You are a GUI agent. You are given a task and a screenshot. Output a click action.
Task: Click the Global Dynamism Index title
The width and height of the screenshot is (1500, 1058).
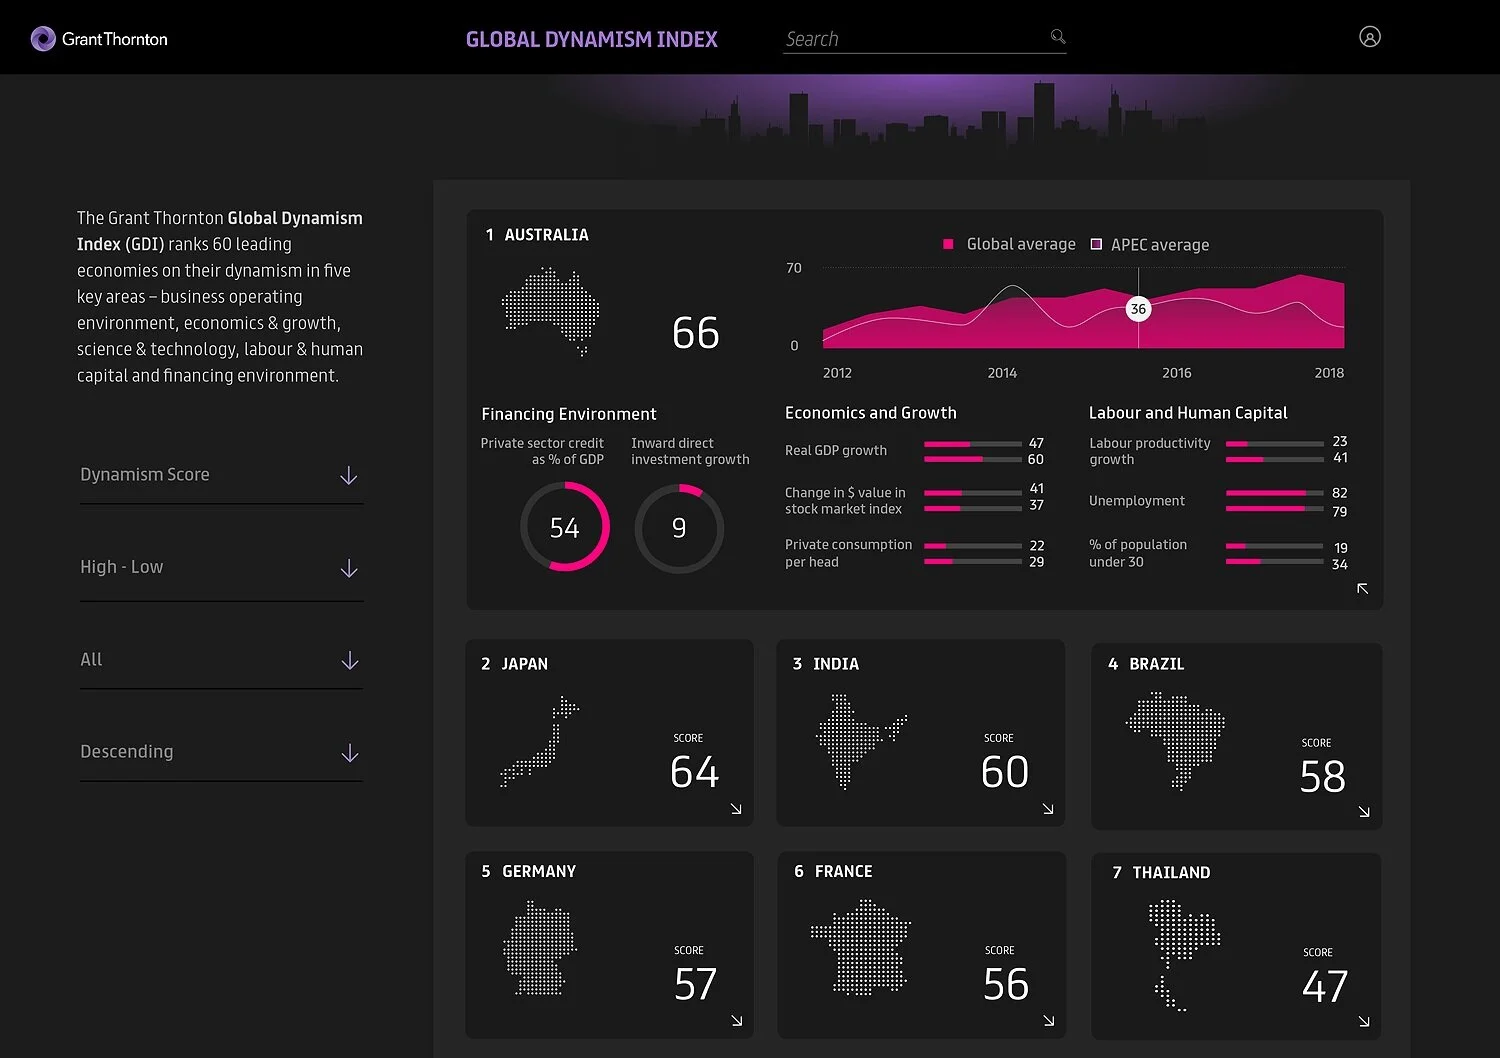tap(591, 38)
